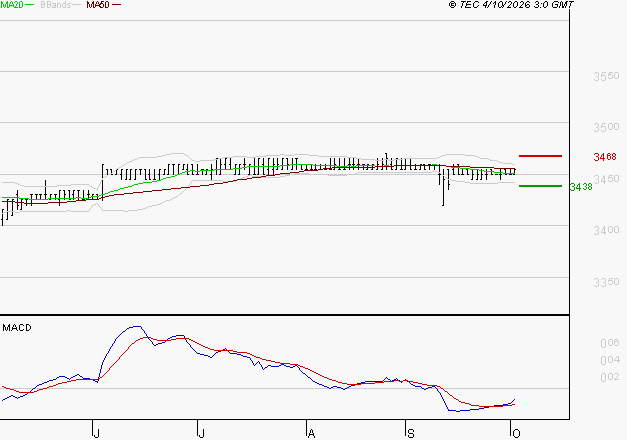This screenshot has height=440, width=627.
Task: Click the BBands legend label
Action: point(56,5)
